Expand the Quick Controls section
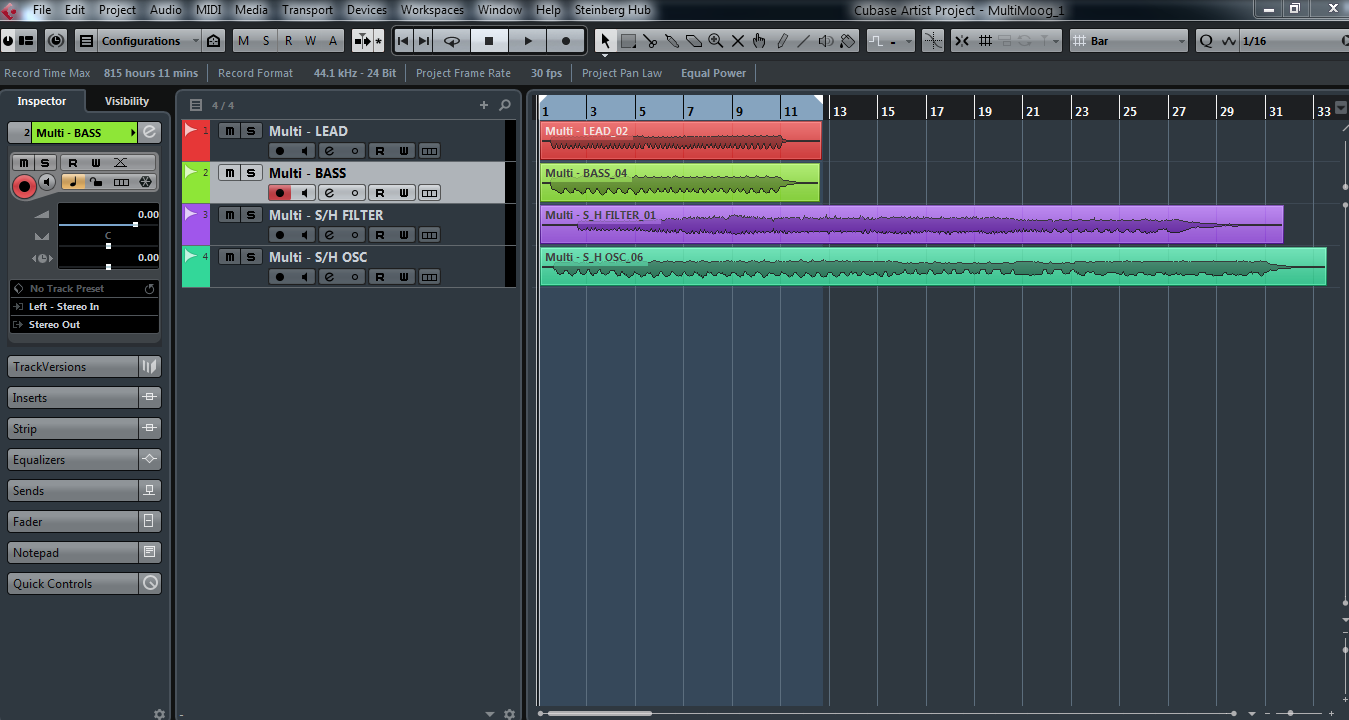This screenshot has width=1349, height=720. tap(72, 584)
